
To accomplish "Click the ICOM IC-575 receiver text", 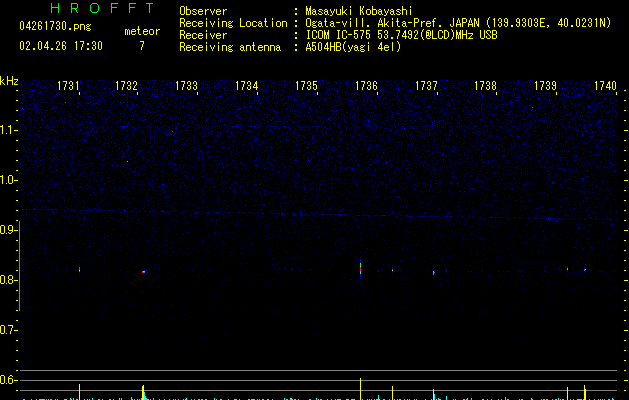I will pyautogui.click(x=401, y=35).
